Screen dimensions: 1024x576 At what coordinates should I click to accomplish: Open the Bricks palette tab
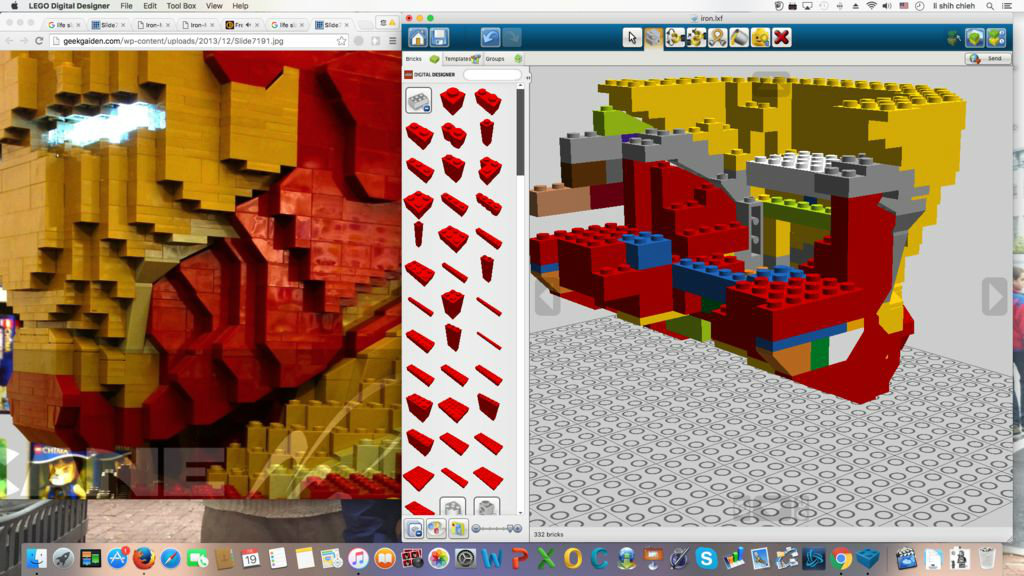click(x=422, y=59)
